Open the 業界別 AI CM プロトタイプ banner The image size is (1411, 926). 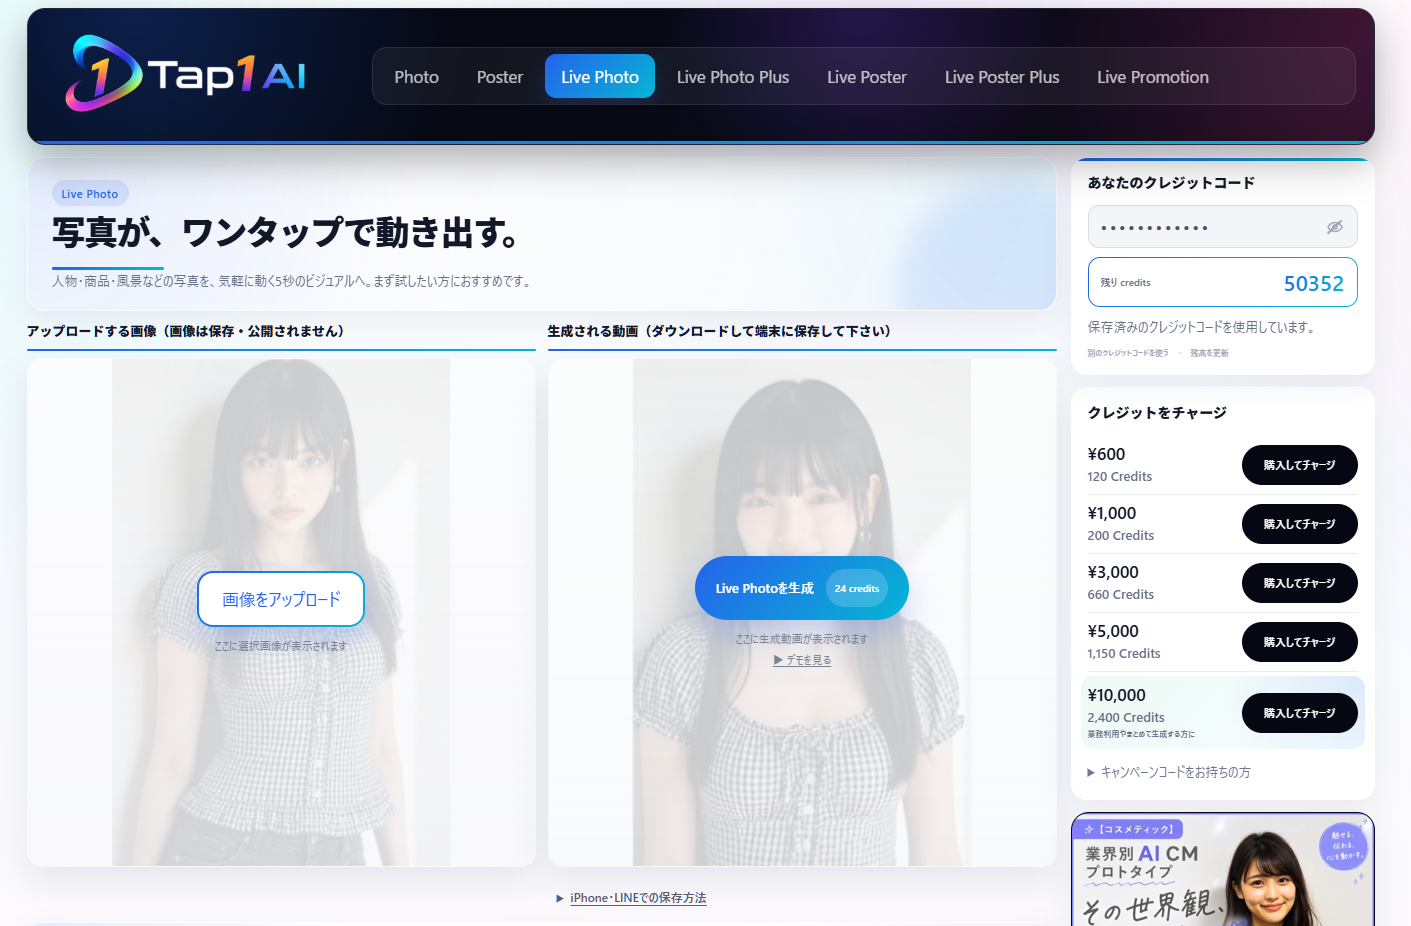click(x=1222, y=870)
